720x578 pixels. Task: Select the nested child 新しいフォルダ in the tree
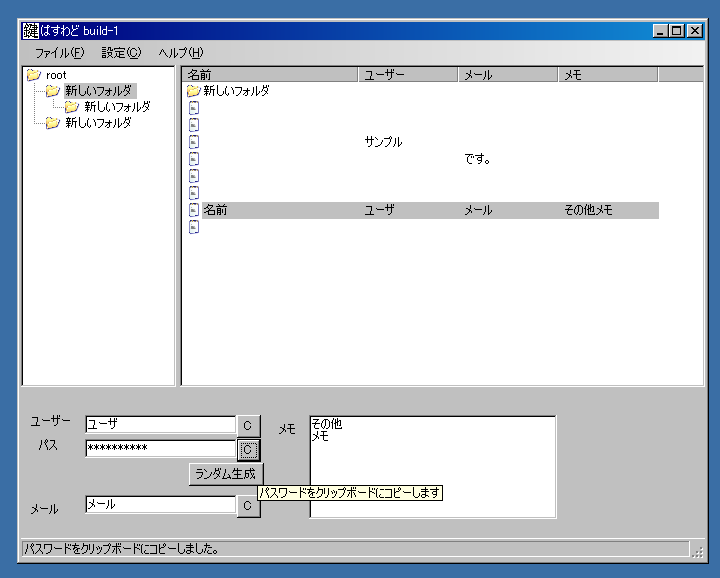pyautogui.click(x=117, y=107)
